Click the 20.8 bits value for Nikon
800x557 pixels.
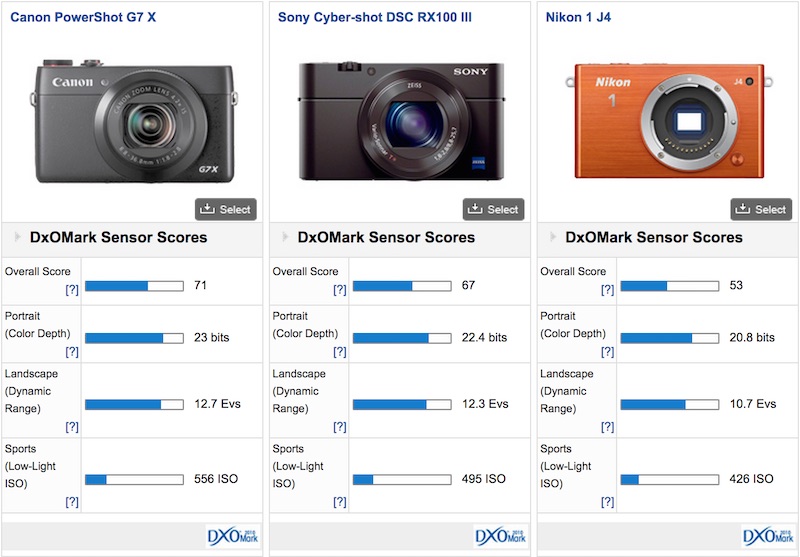click(x=752, y=337)
